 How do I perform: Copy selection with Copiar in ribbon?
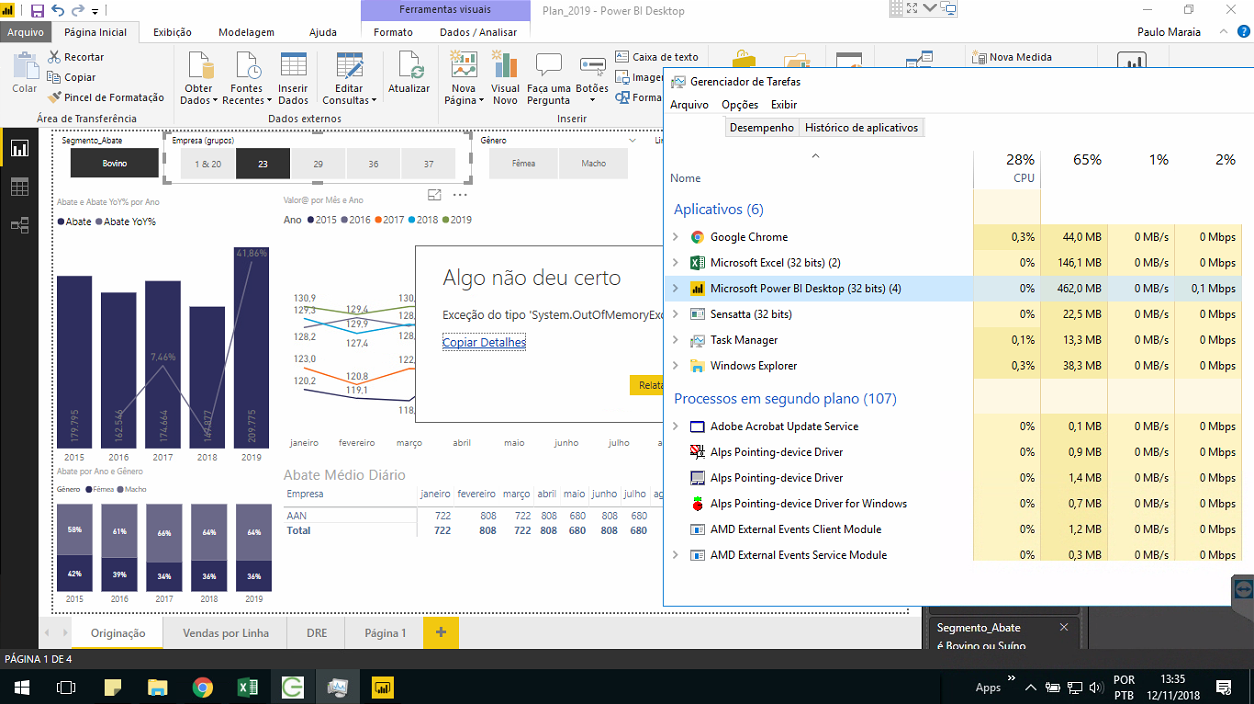point(72,77)
